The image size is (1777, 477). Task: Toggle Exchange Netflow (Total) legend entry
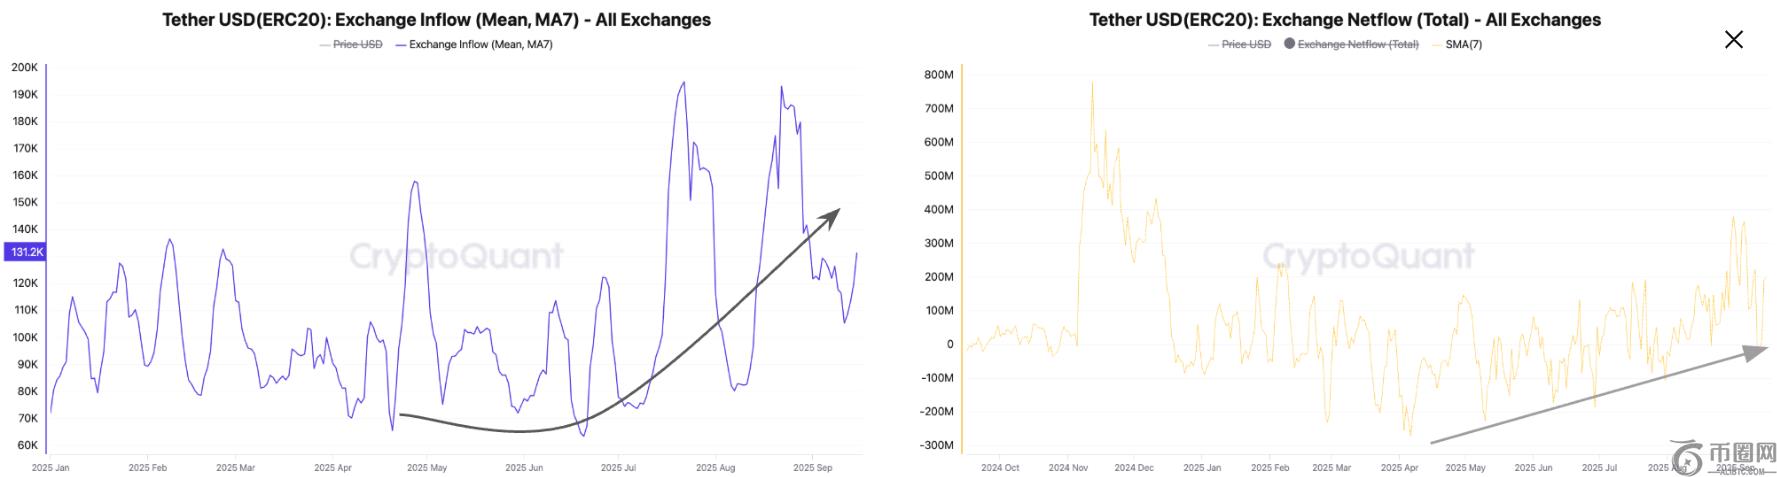[x=1351, y=44]
